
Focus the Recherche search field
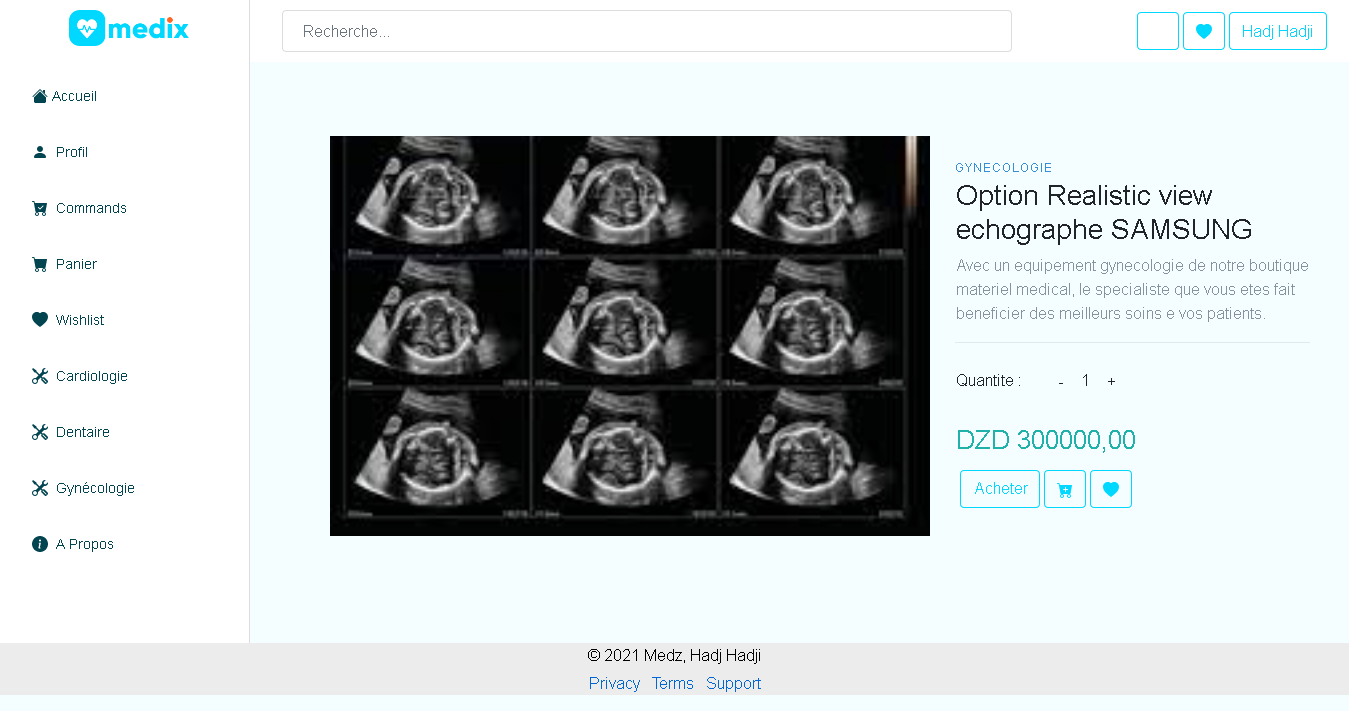click(x=647, y=31)
